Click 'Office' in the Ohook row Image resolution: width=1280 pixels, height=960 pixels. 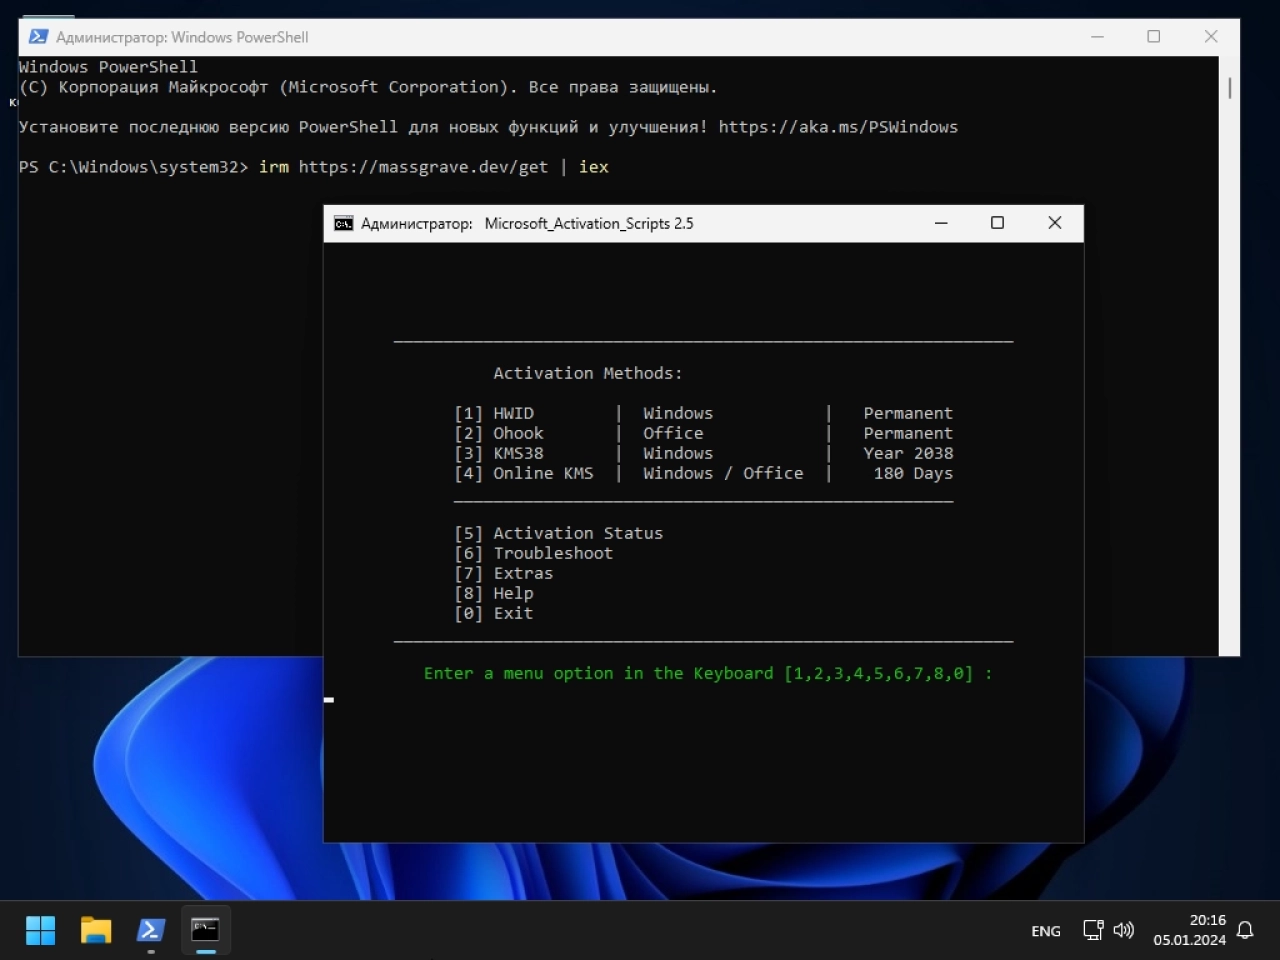(673, 433)
